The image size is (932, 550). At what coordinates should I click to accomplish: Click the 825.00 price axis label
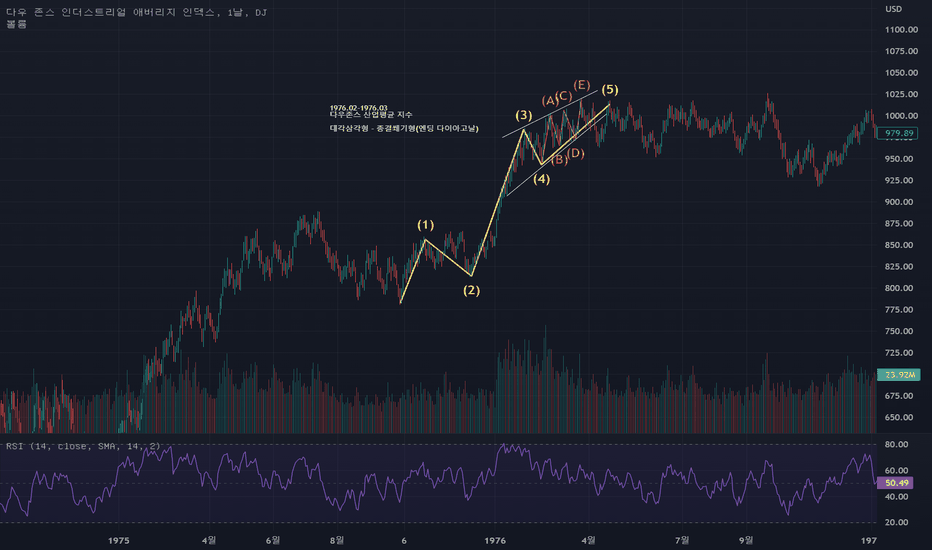click(899, 266)
